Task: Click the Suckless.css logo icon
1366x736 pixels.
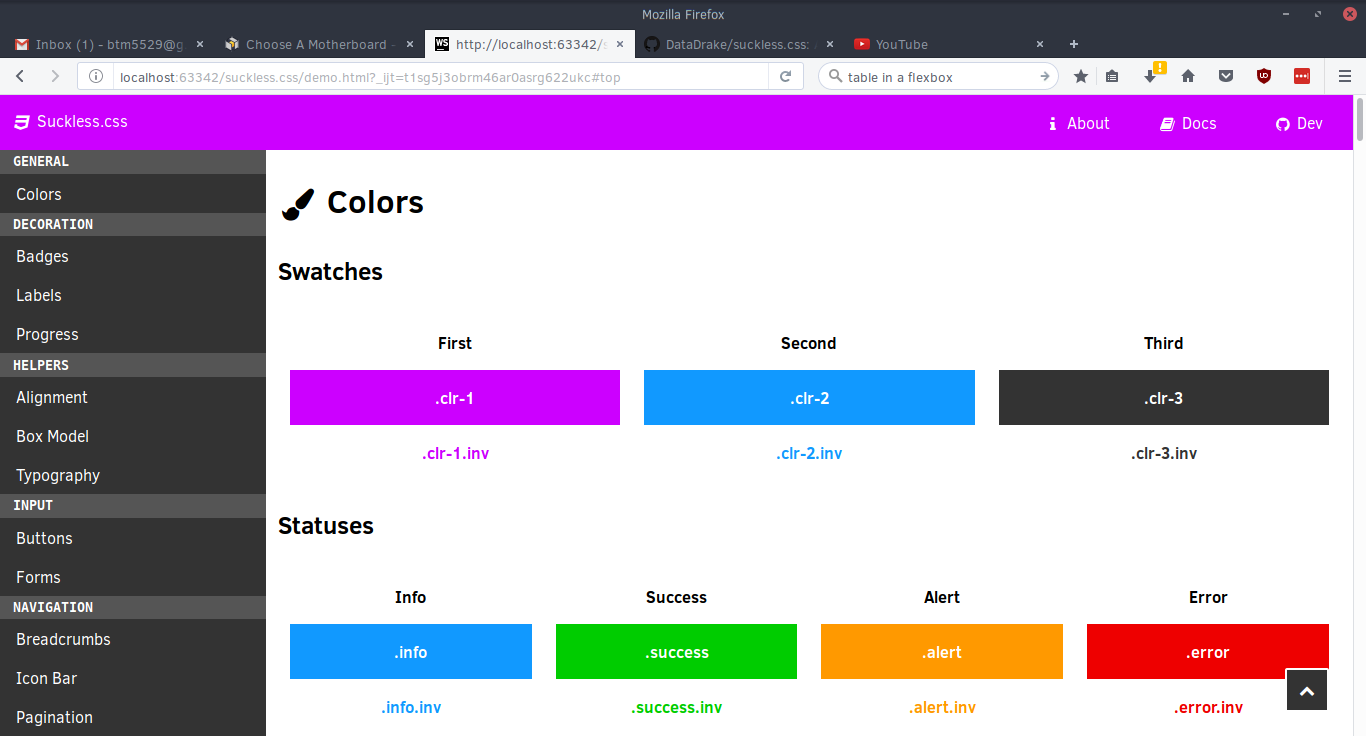Action: tap(21, 122)
